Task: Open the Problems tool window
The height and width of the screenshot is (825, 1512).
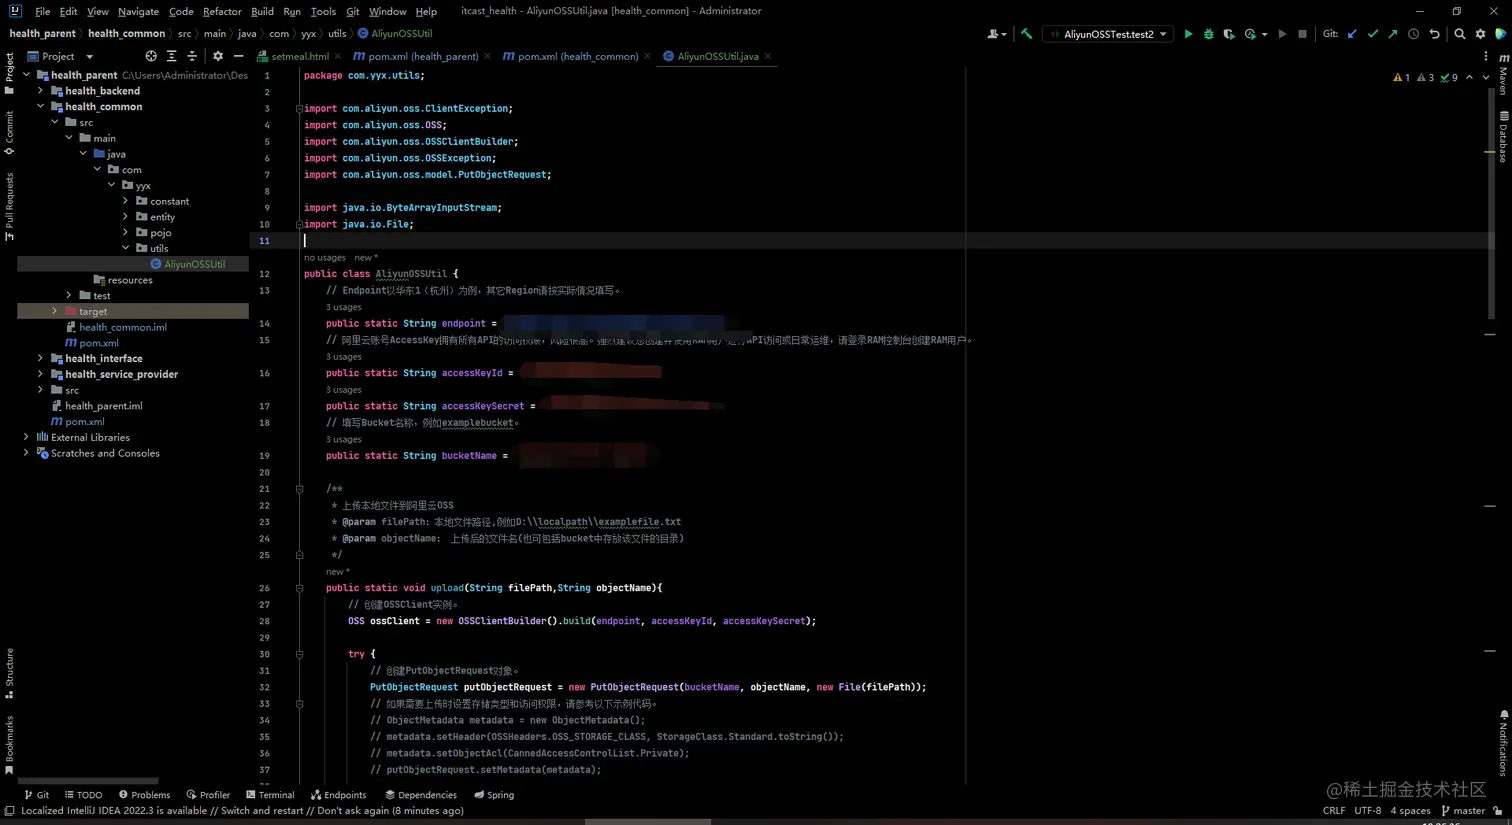Action: coord(144,795)
